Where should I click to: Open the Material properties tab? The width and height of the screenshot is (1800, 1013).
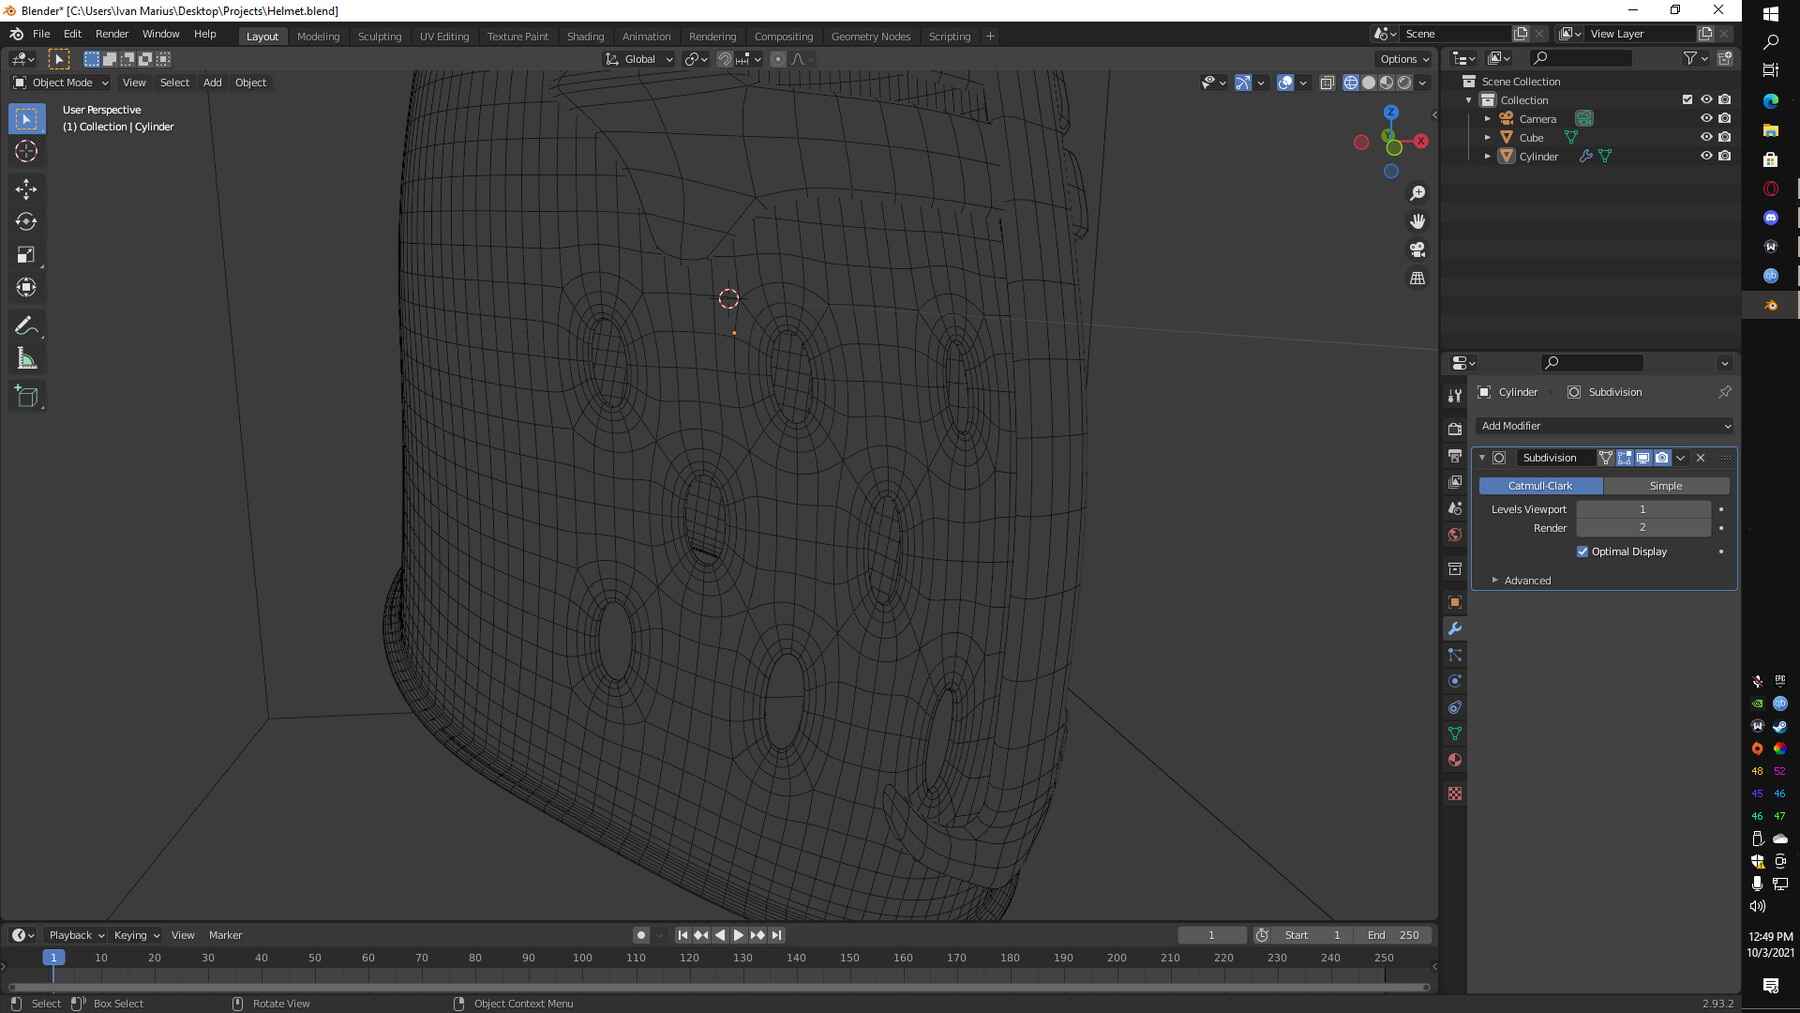pyautogui.click(x=1455, y=760)
